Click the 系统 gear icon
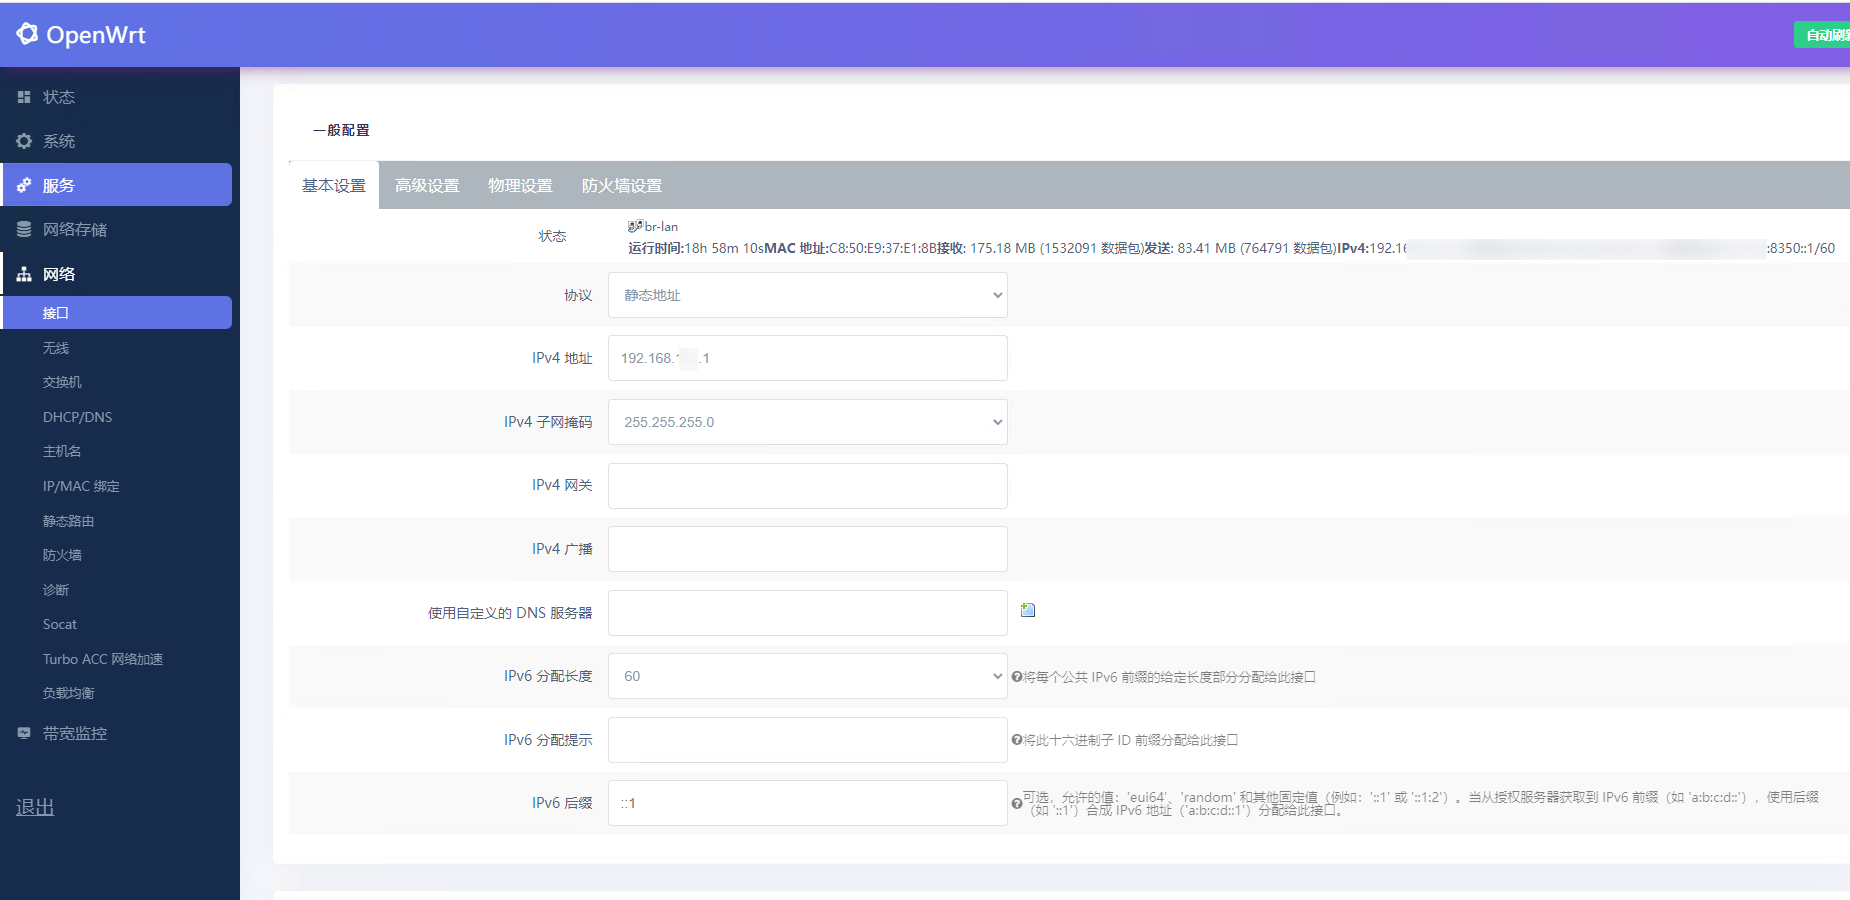1850x900 pixels. pos(24,141)
